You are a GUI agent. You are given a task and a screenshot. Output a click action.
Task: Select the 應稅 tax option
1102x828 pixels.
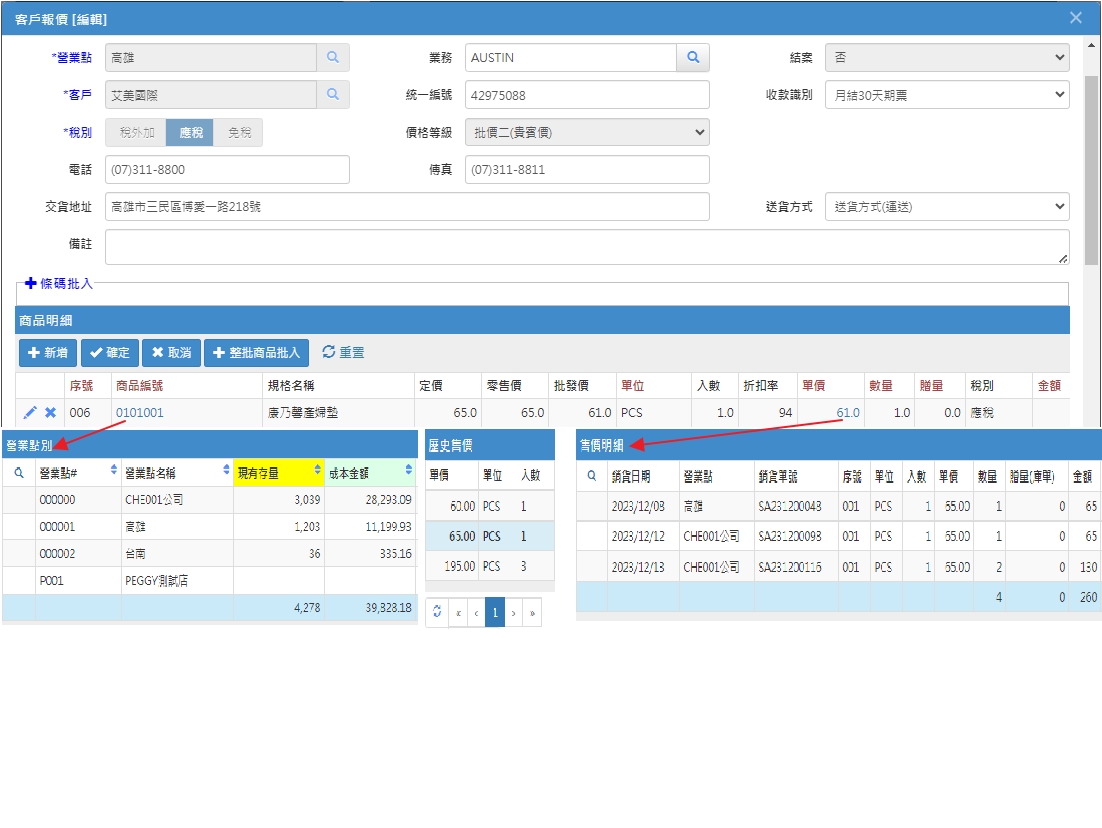[x=190, y=132]
